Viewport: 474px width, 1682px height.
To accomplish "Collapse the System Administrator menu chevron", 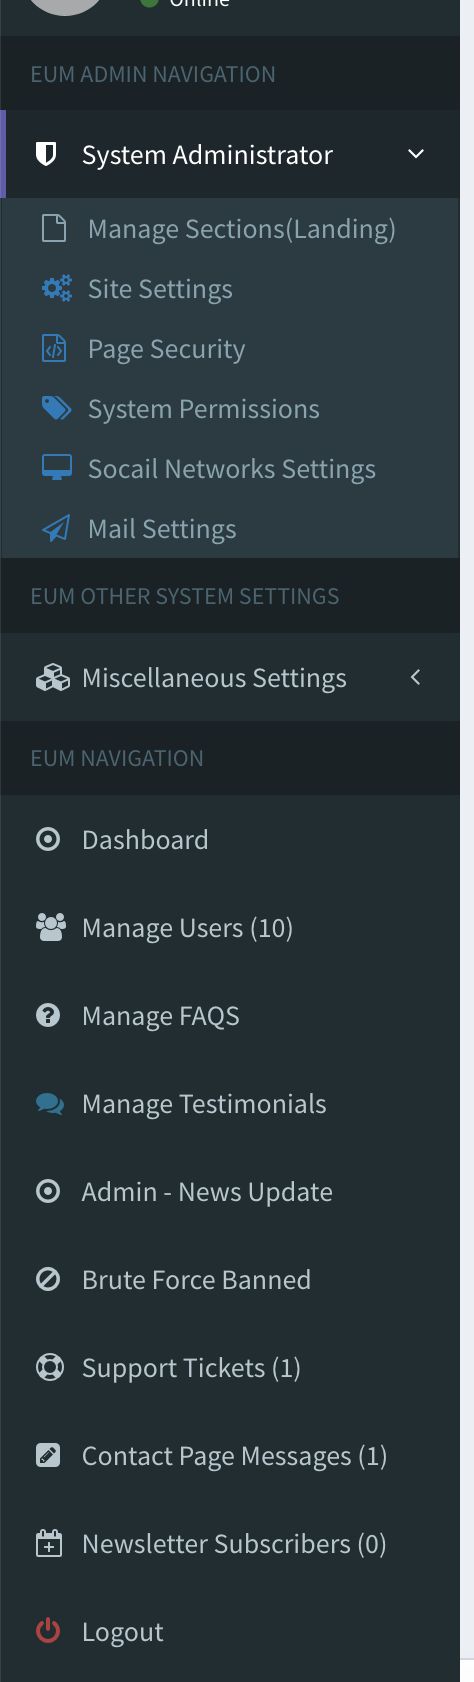I will click(416, 154).
